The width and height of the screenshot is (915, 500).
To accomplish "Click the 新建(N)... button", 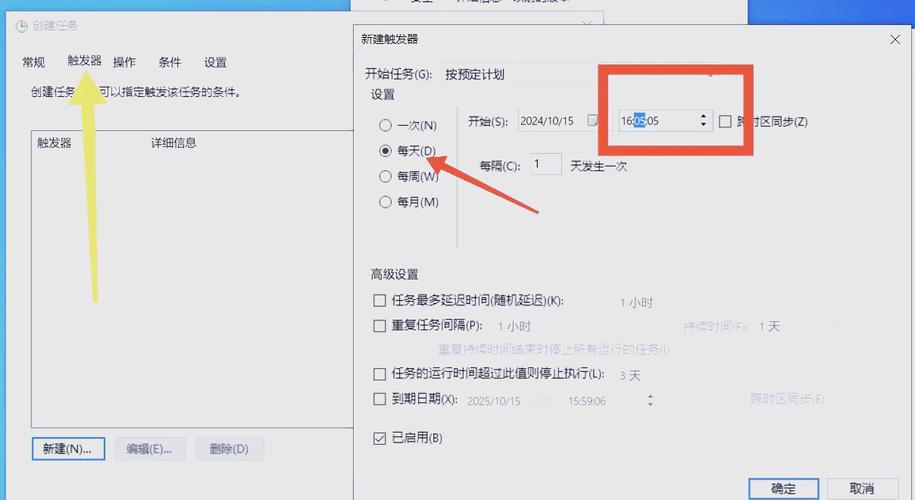I will [68, 449].
